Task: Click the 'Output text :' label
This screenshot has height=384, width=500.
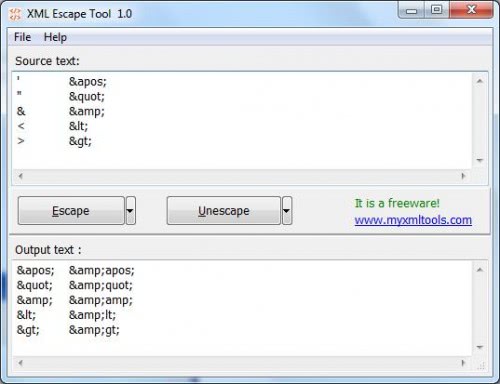Action: [48, 250]
